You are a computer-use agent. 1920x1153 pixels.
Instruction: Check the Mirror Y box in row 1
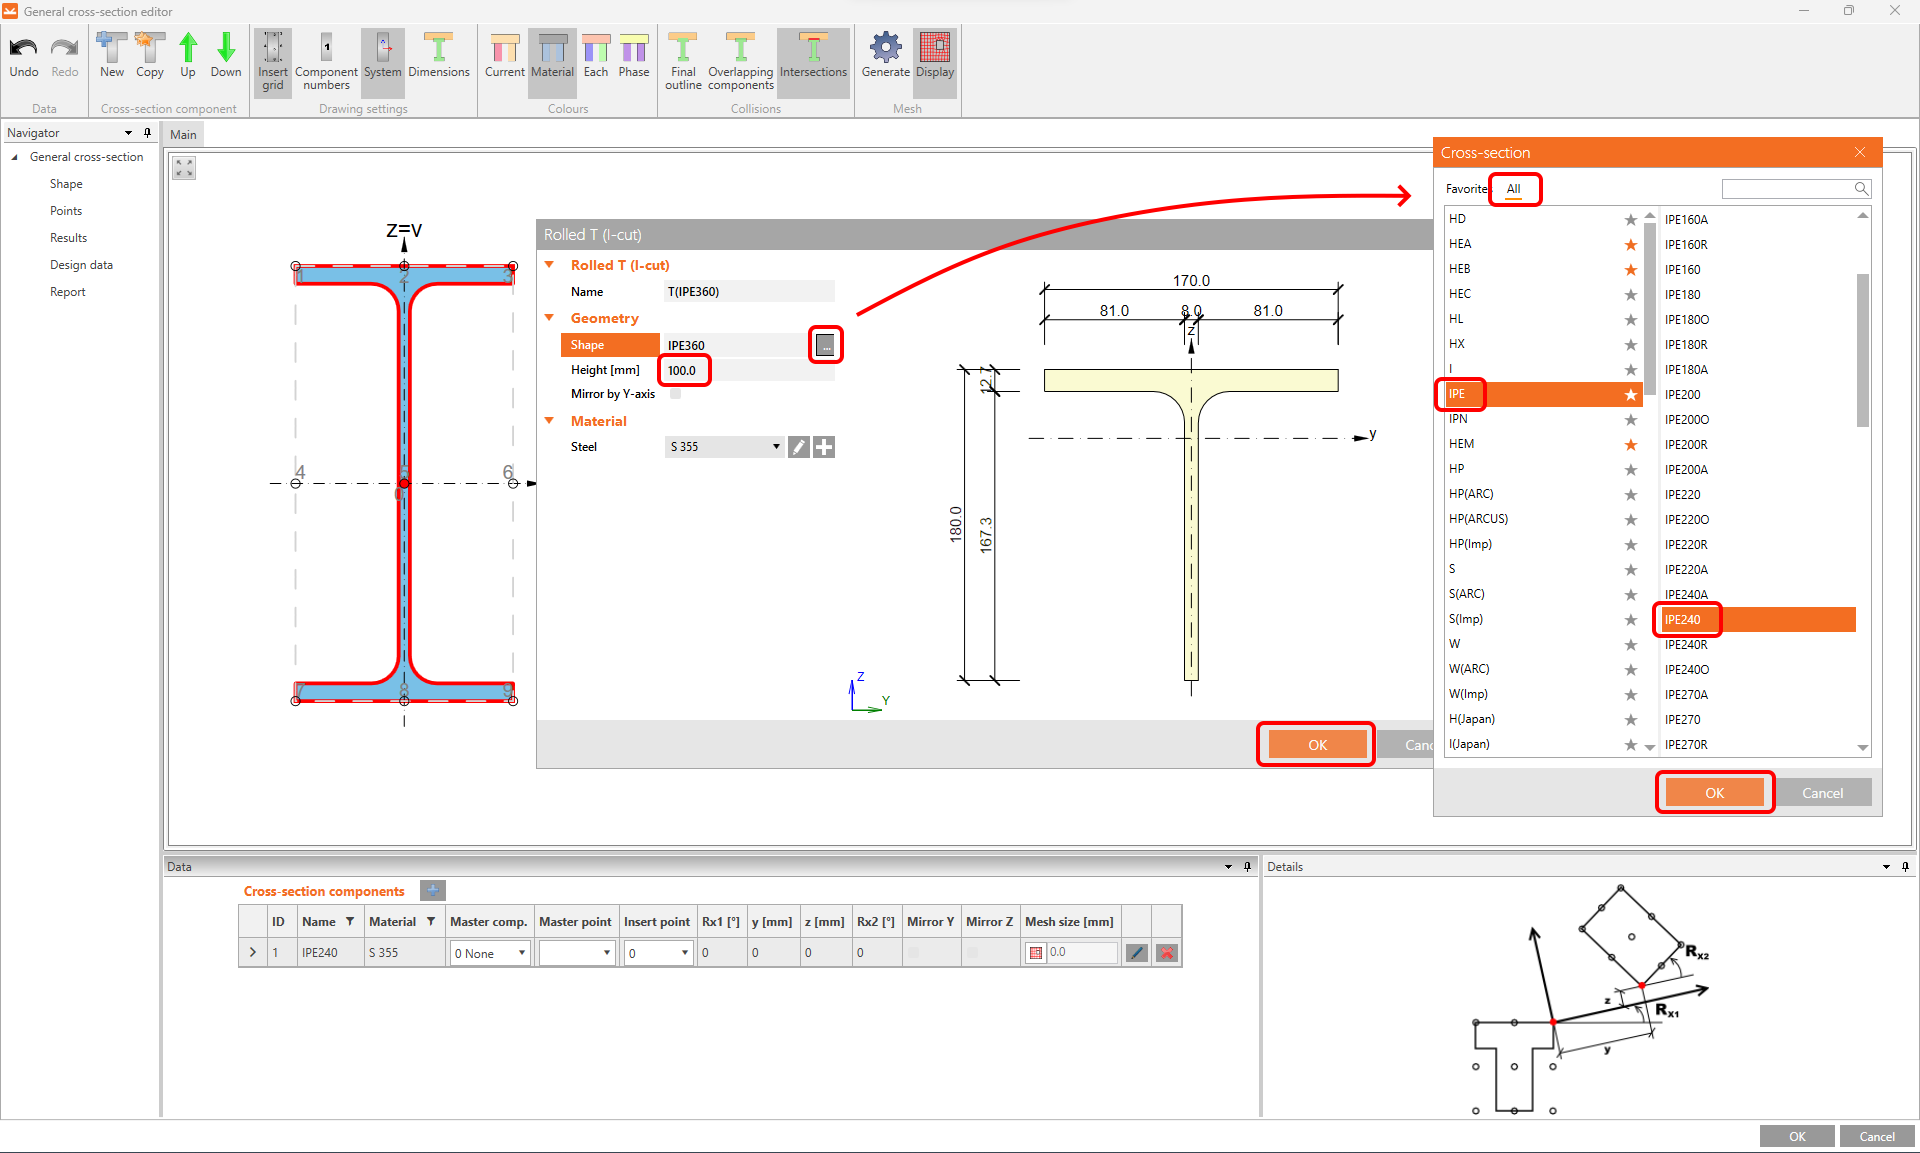click(913, 953)
